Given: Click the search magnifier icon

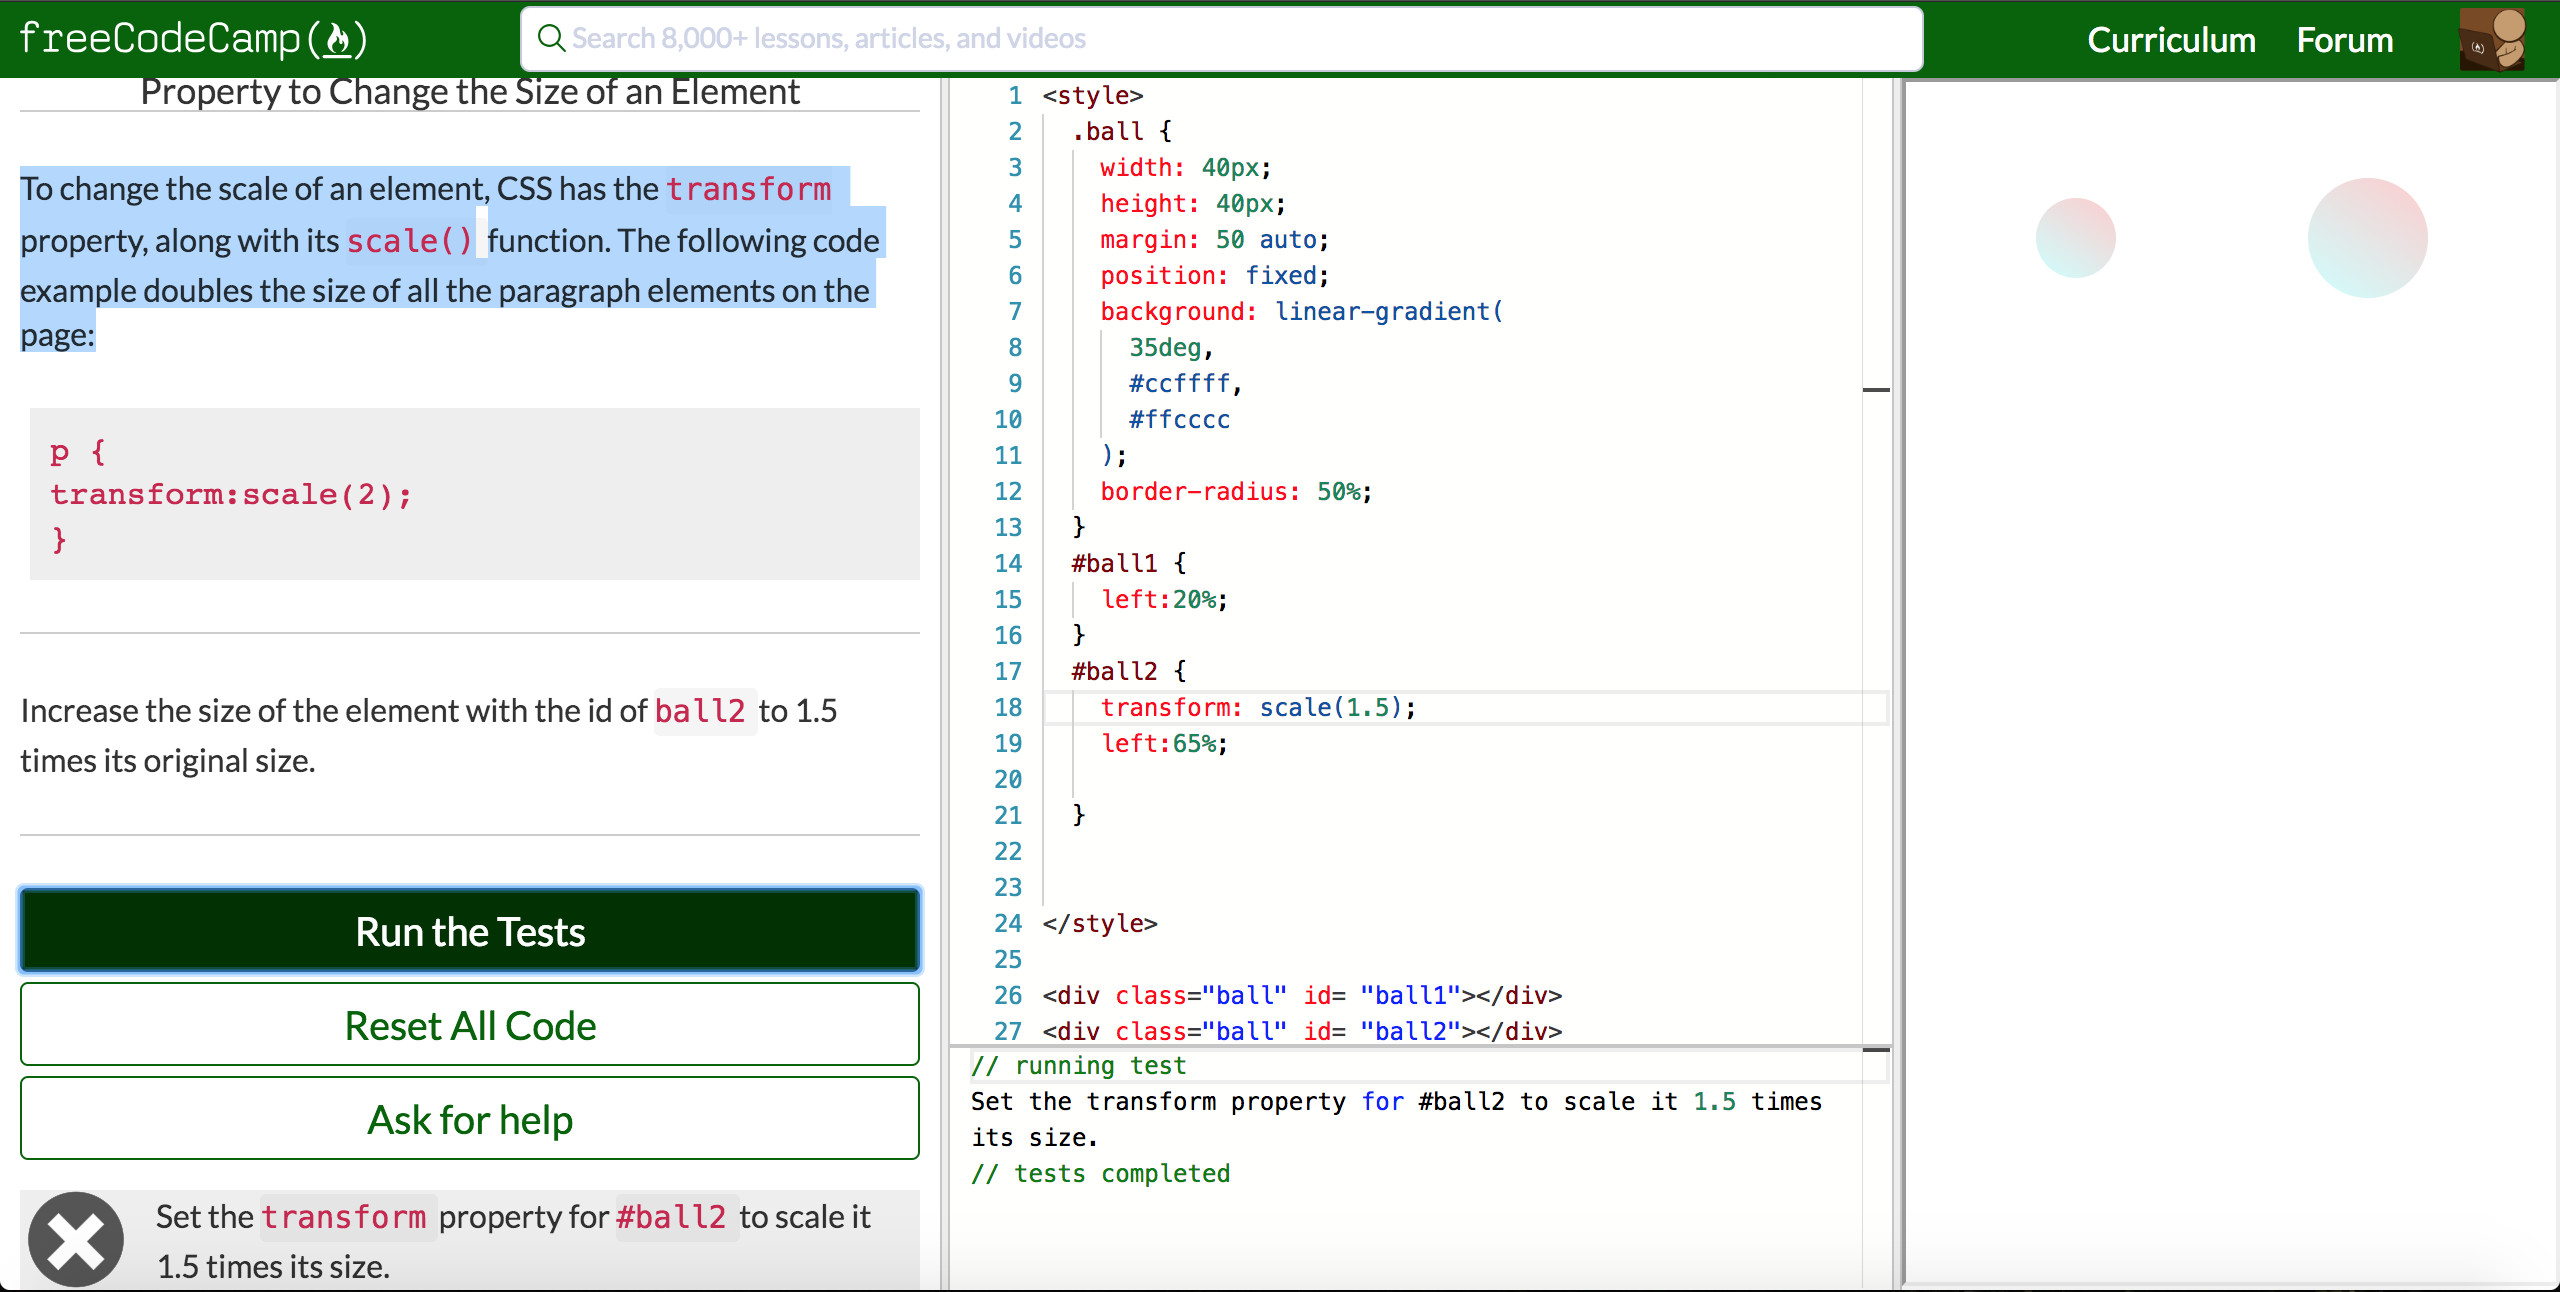Looking at the screenshot, I should (551, 38).
